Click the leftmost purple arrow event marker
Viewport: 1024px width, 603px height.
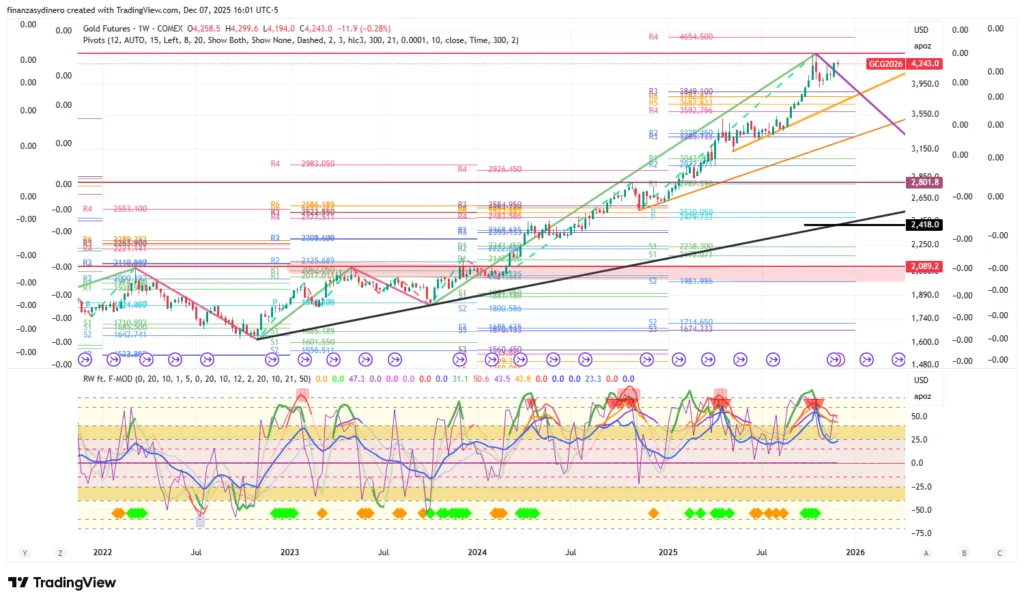[85, 359]
